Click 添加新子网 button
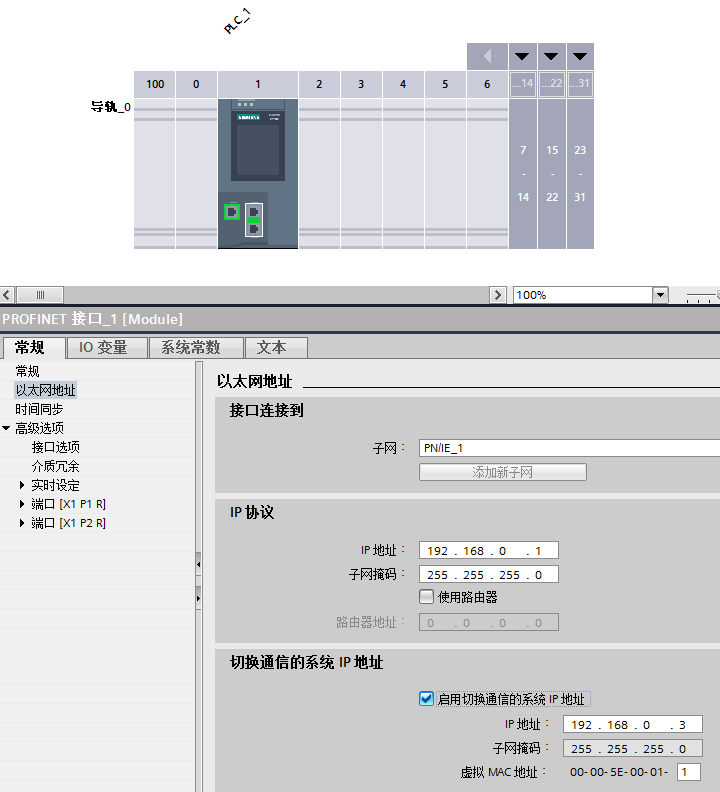This screenshot has width=720, height=792. coord(503,472)
